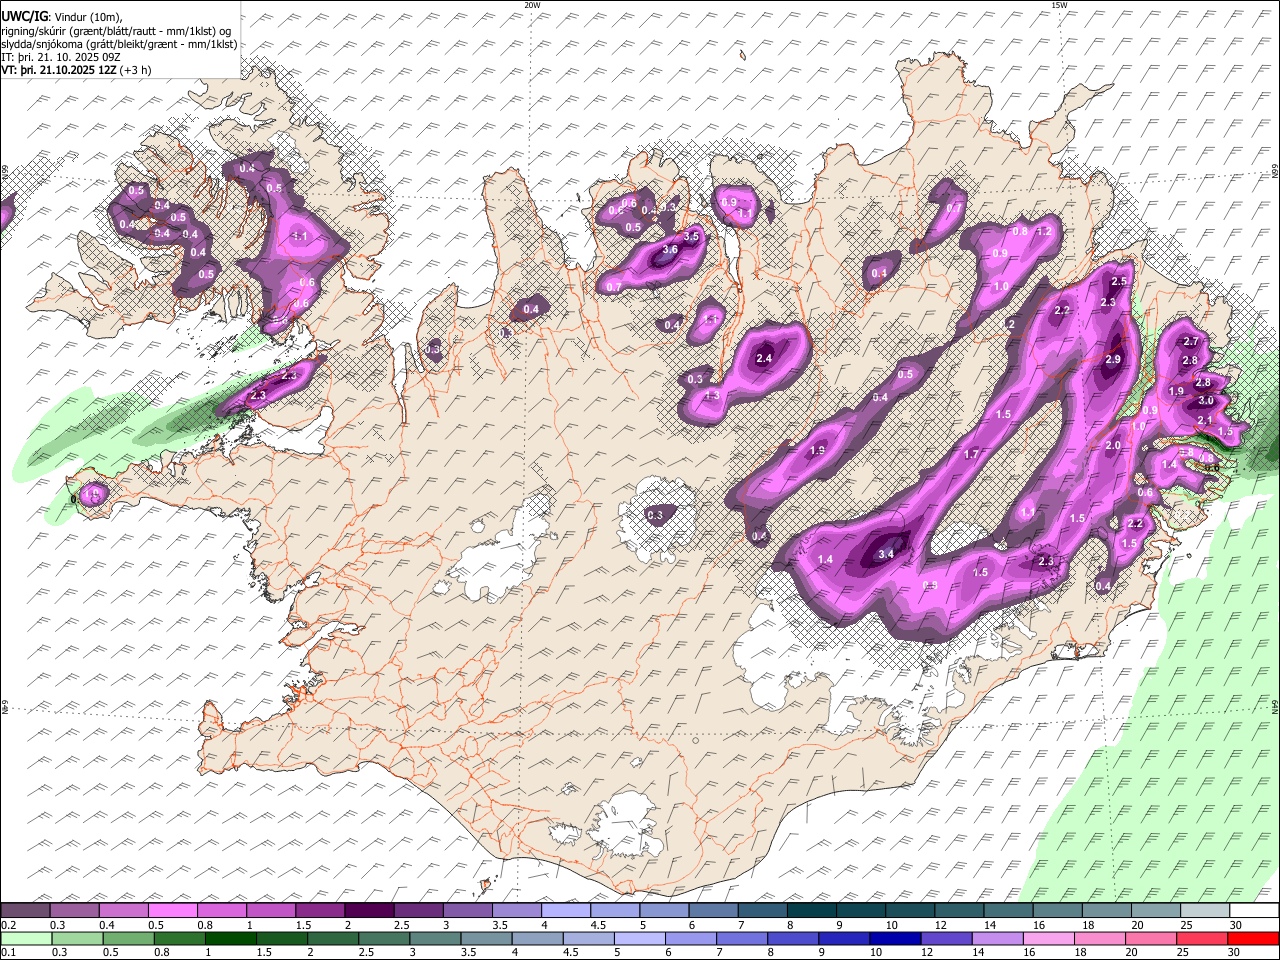The width and height of the screenshot is (1280, 960).
Task: Click the 2.0 value in east Iceland
Action: click(x=1113, y=446)
